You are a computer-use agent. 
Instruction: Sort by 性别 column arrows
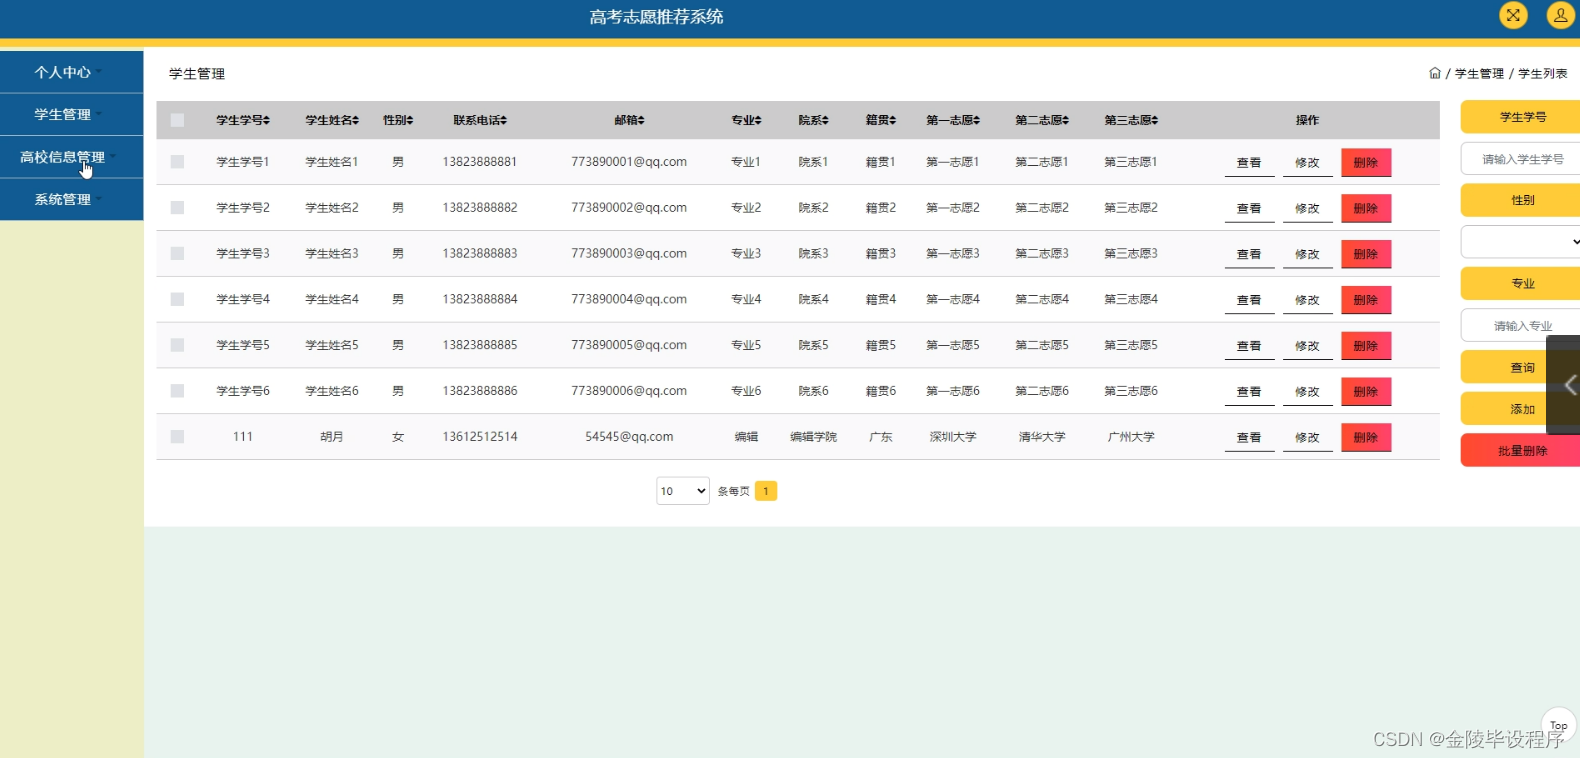click(x=410, y=120)
